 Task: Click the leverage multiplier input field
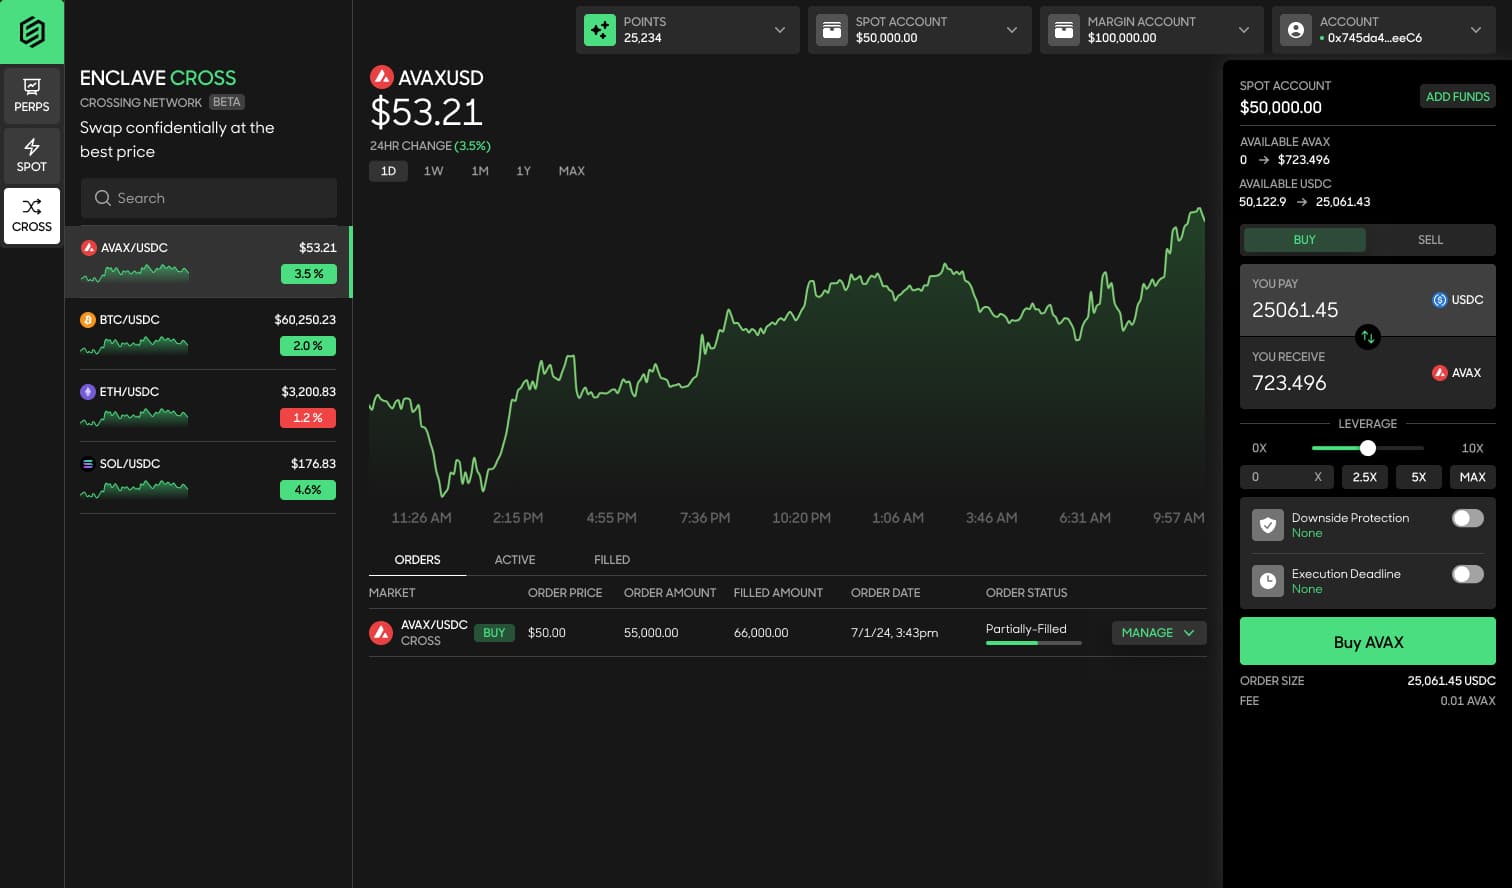(1286, 477)
